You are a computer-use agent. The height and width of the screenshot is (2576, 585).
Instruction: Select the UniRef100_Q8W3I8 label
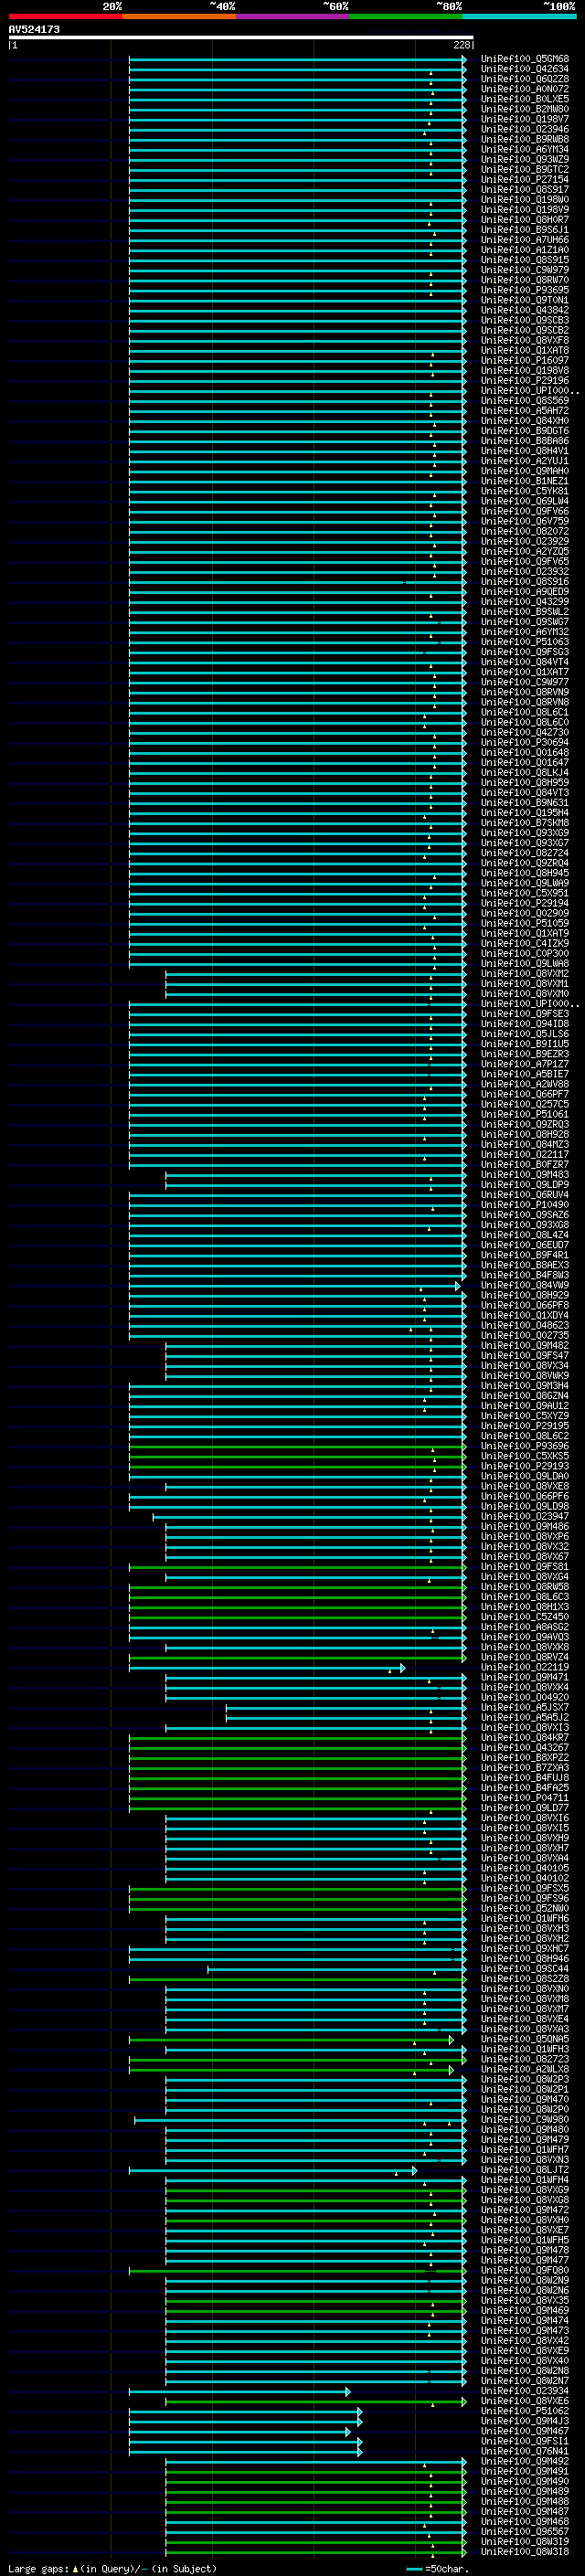point(525,2552)
